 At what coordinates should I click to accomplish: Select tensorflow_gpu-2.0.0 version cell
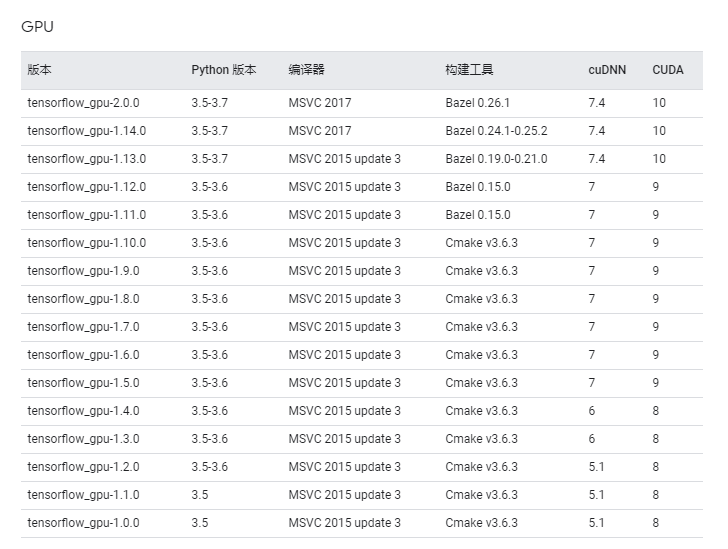tap(84, 103)
